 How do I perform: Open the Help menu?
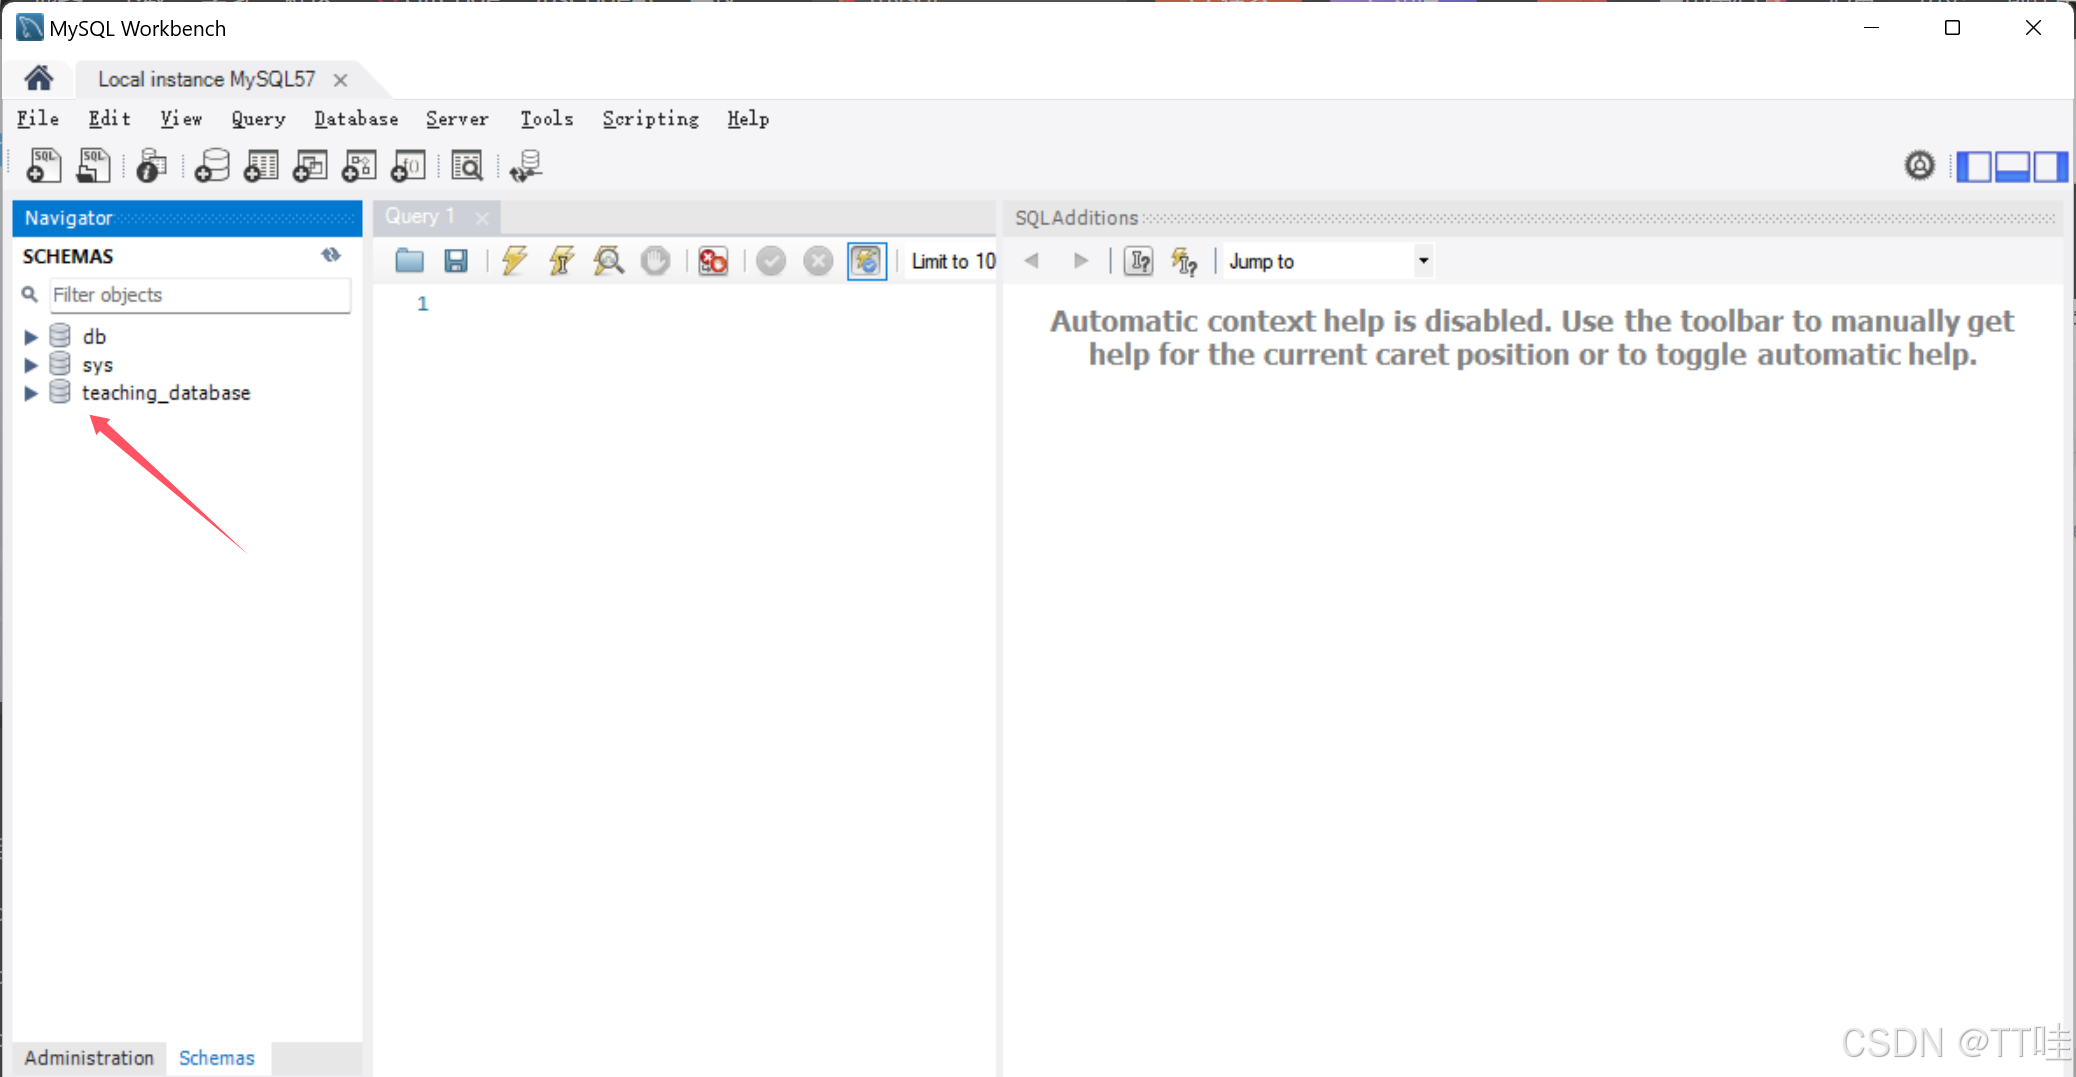pyautogui.click(x=748, y=118)
